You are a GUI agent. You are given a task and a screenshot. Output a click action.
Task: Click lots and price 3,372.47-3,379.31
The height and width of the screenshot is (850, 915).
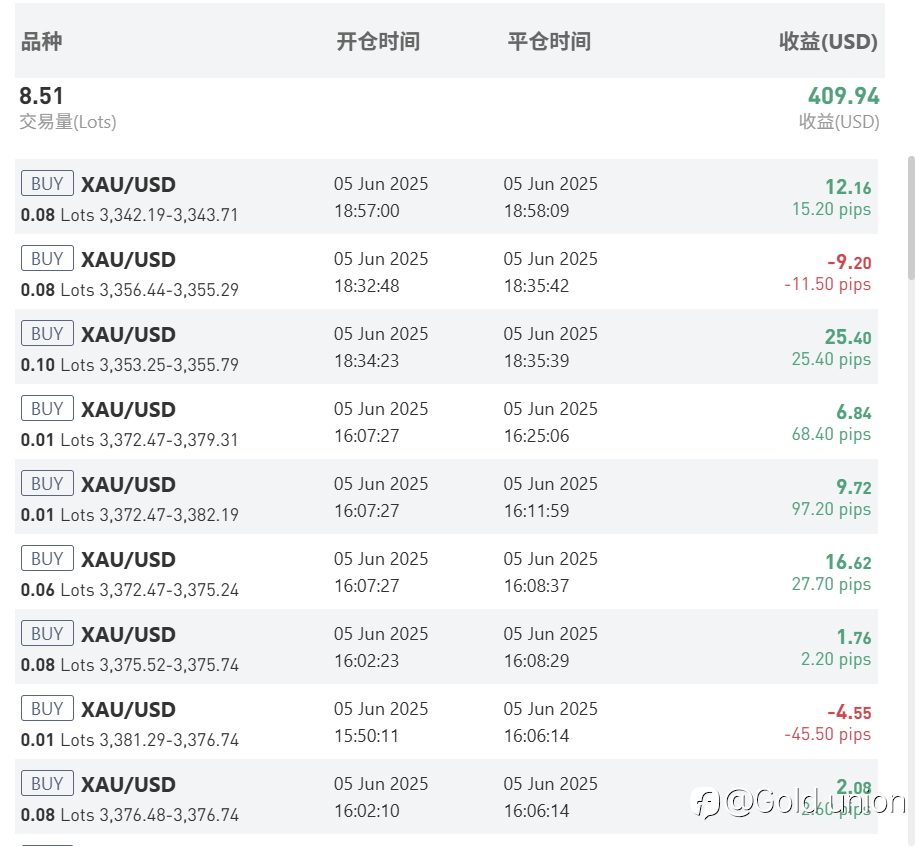pyautogui.click(x=130, y=439)
